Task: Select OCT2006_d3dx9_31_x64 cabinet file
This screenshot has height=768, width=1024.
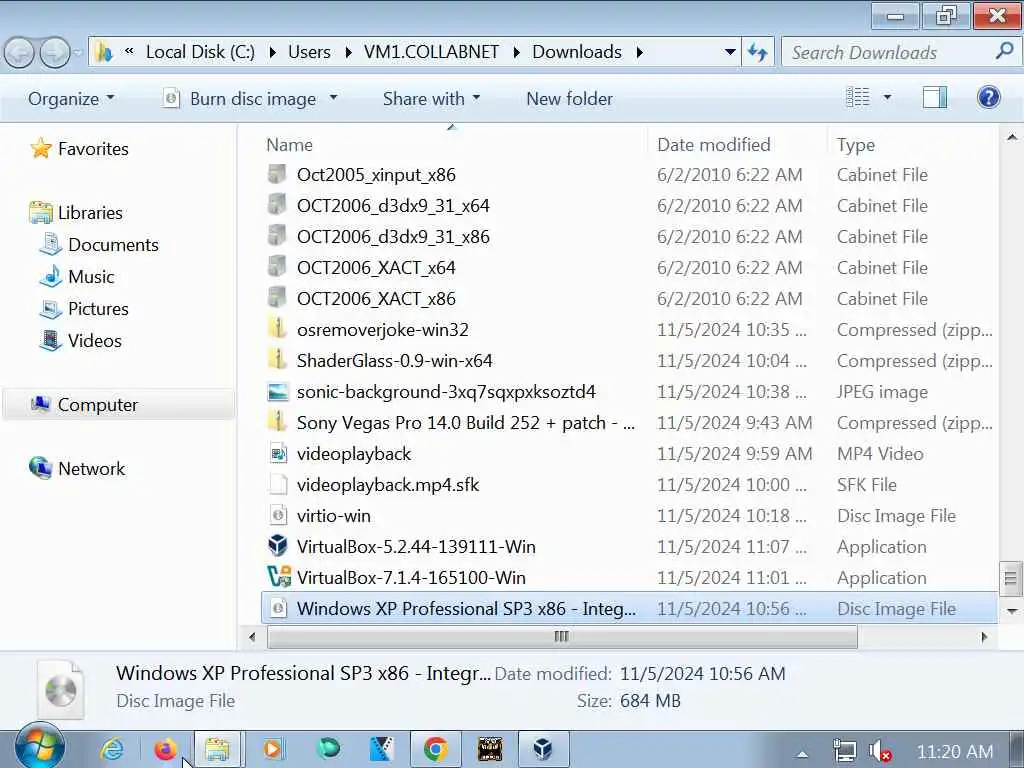Action: (x=393, y=206)
